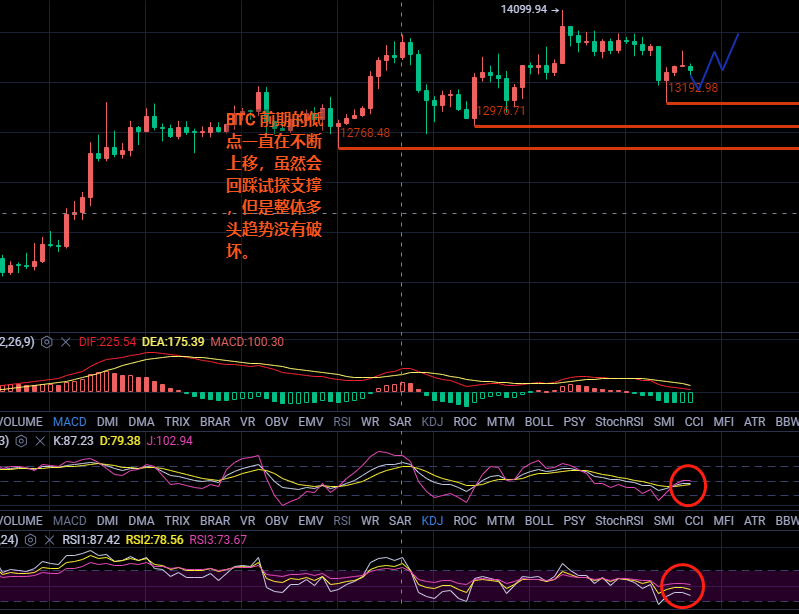This screenshot has height=614, width=799.
Task: Select highlighted MACD tab under MACD panel
Action: click(70, 422)
